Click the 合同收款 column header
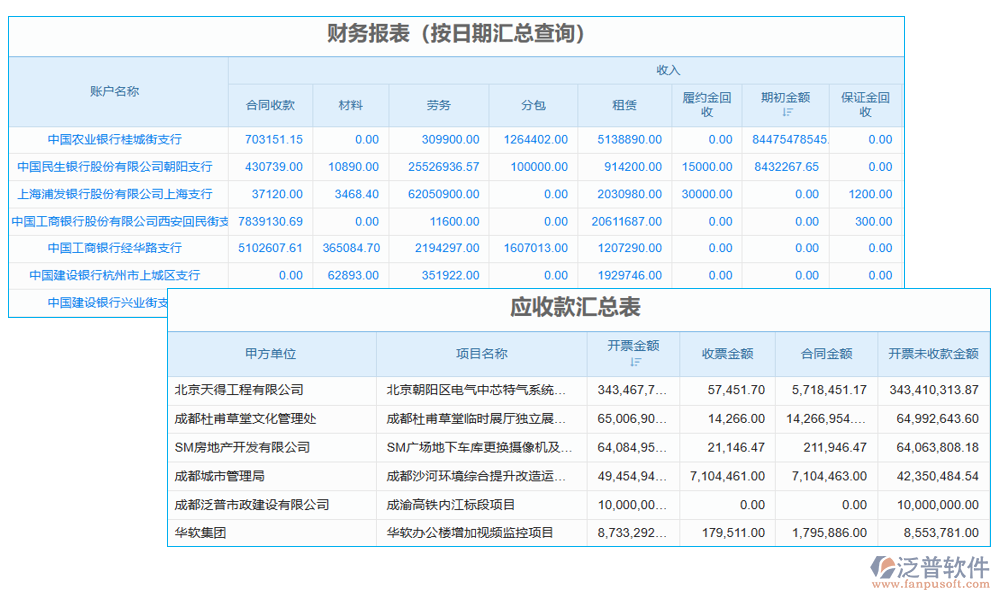1000x600 pixels. click(271, 104)
